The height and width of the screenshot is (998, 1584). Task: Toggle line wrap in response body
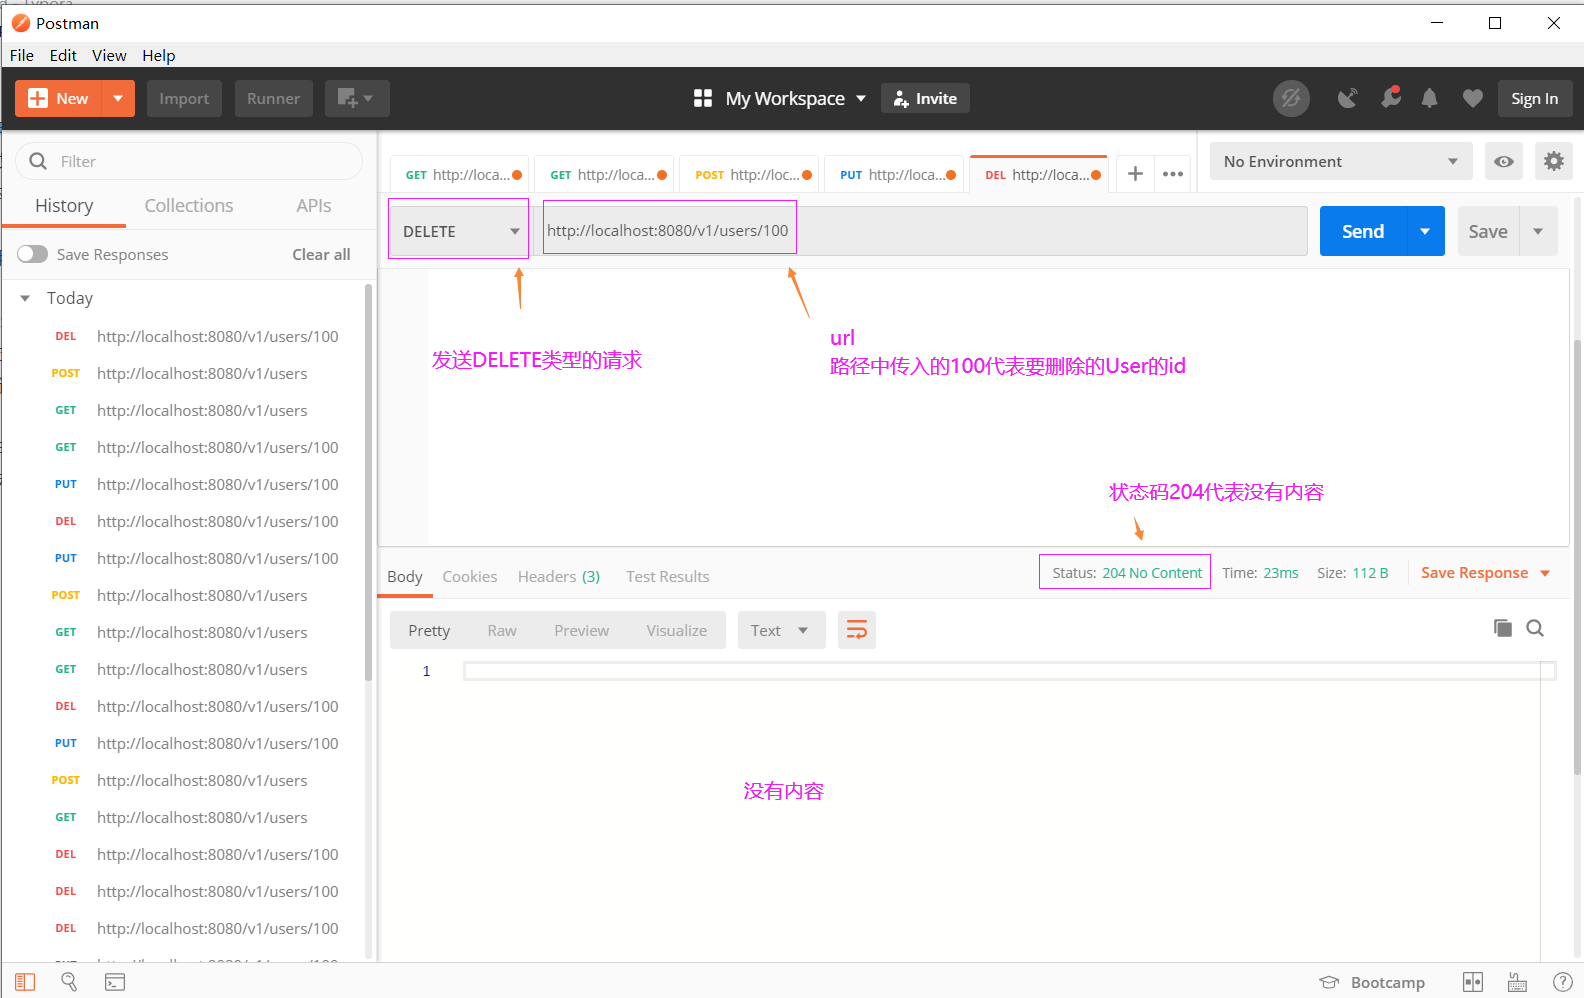point(857,630)
